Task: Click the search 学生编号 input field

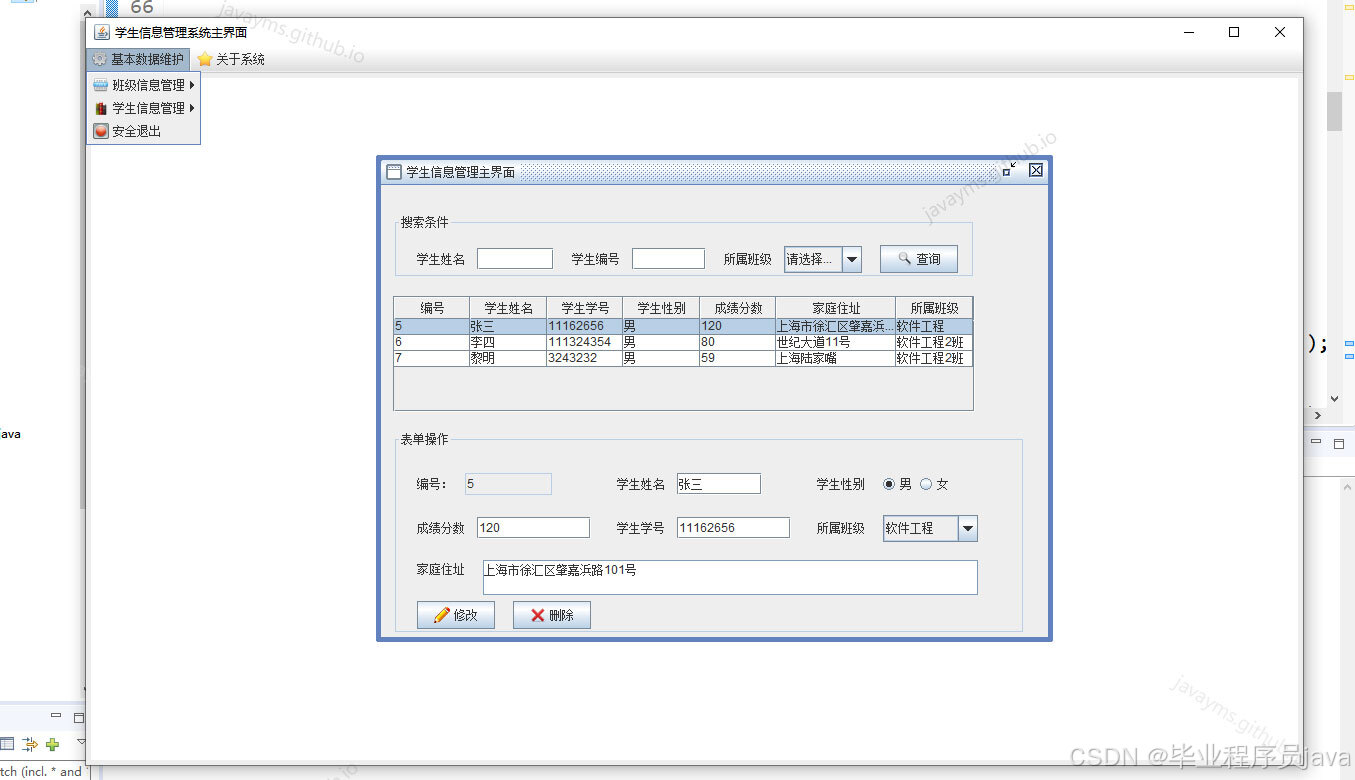Action: (669, 259)
